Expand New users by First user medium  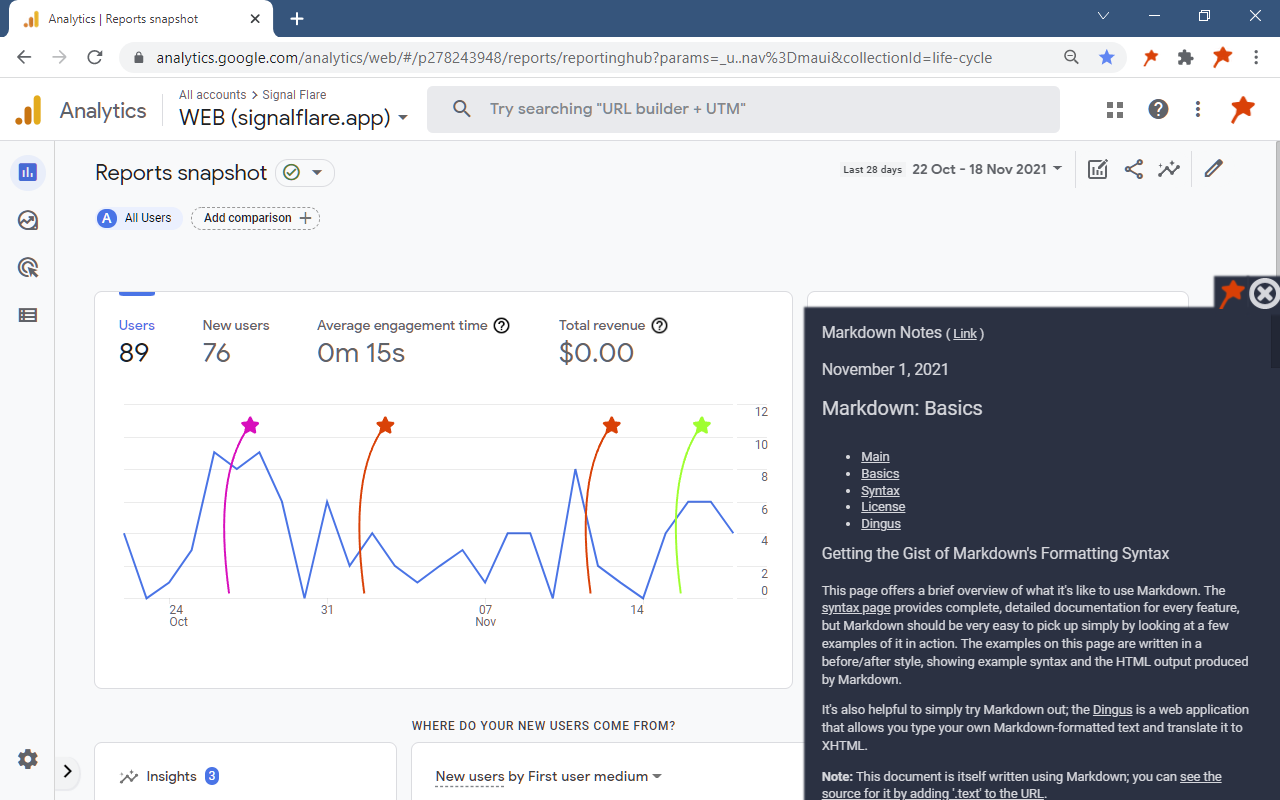point(549,776)
